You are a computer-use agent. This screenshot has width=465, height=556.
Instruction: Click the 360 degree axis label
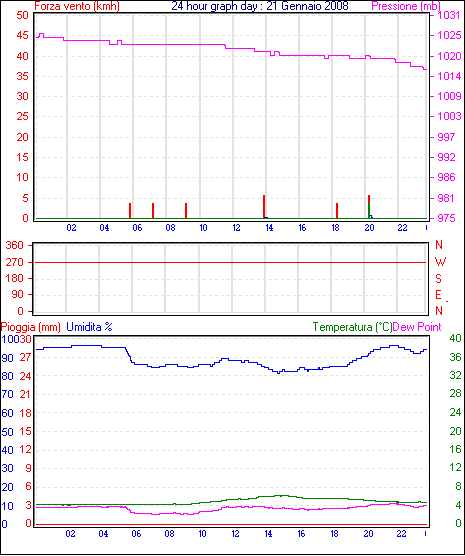coord(15,245)
